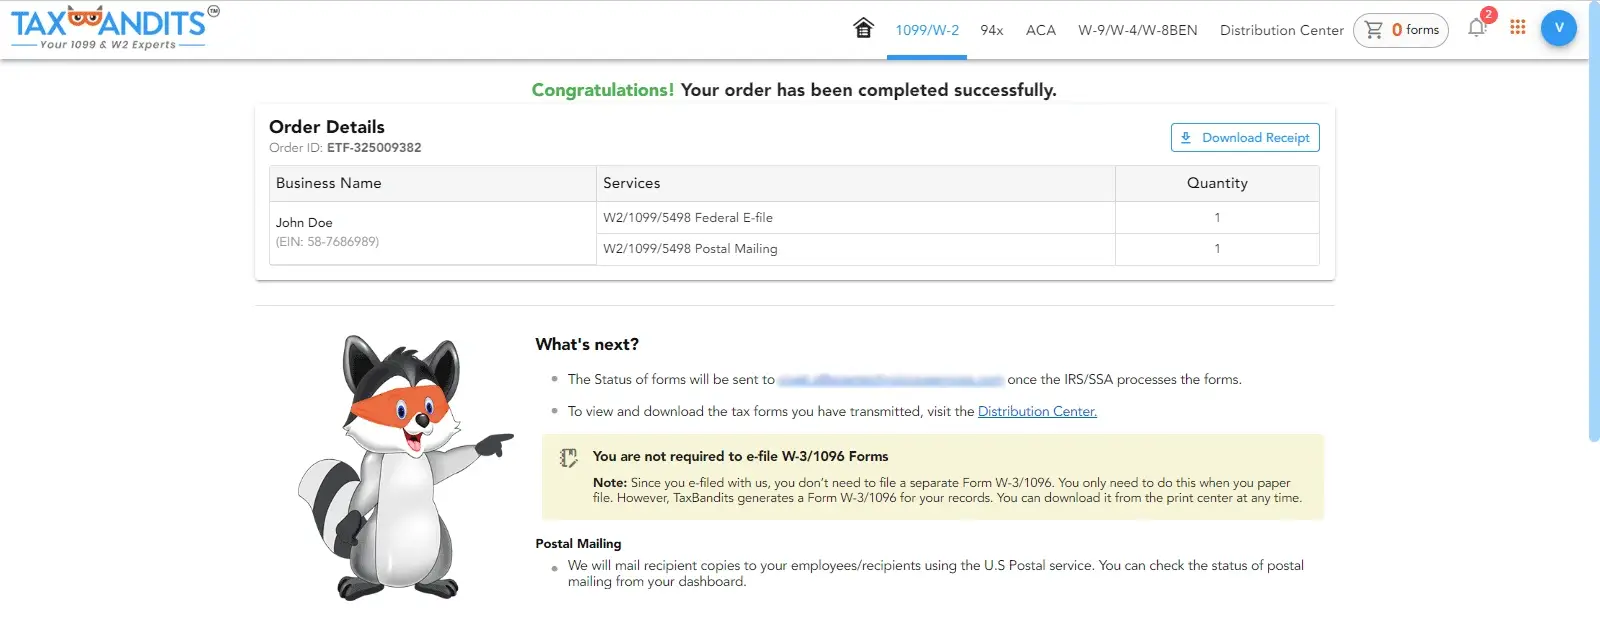Click the Federal E-file quantity 1
The height and width of the screenshot is (624, 1600).
(1217, 217)
